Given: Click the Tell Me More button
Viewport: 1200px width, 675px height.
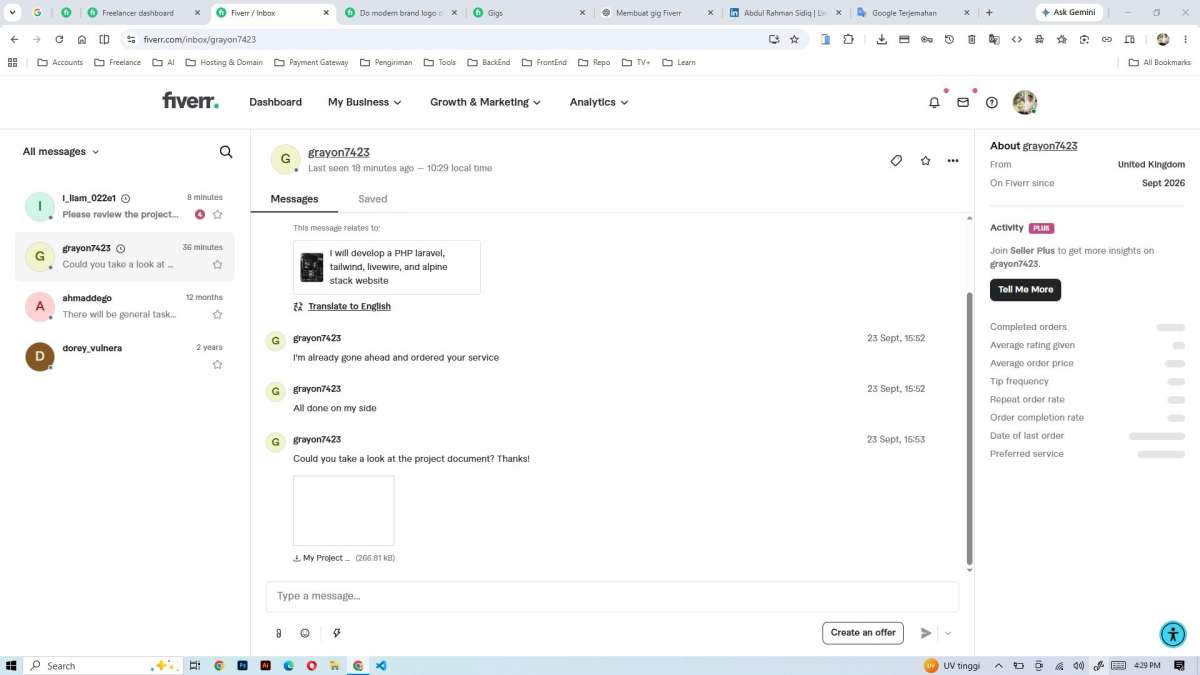Looking at the screenshot, I should coord(1025,289).
